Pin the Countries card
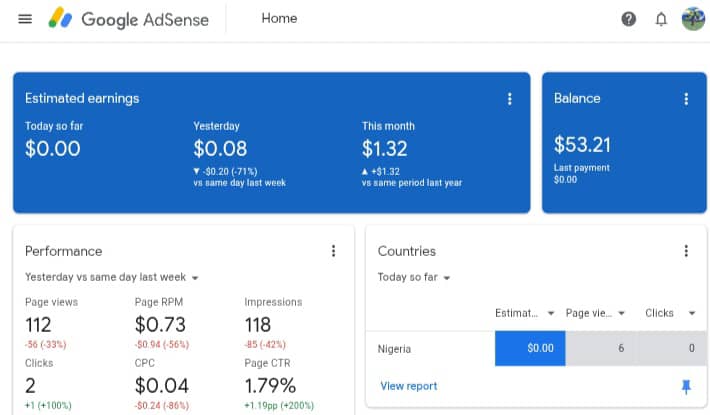 pyautogui.click(x=686, y=386)
